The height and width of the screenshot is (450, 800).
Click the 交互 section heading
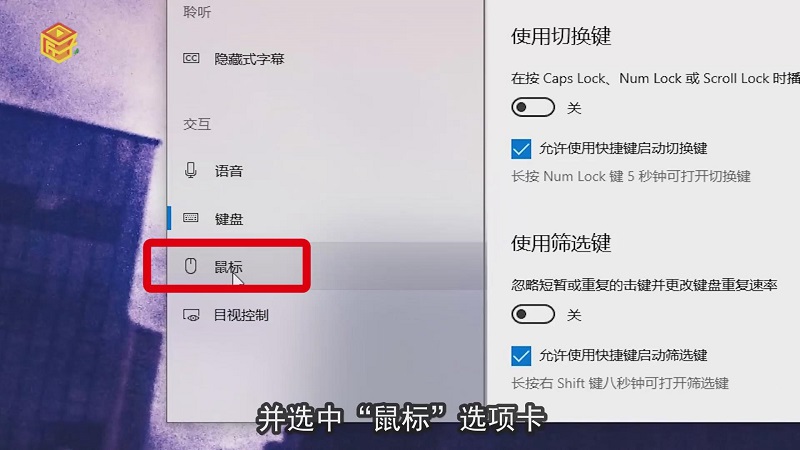click(x=197, y=124)
